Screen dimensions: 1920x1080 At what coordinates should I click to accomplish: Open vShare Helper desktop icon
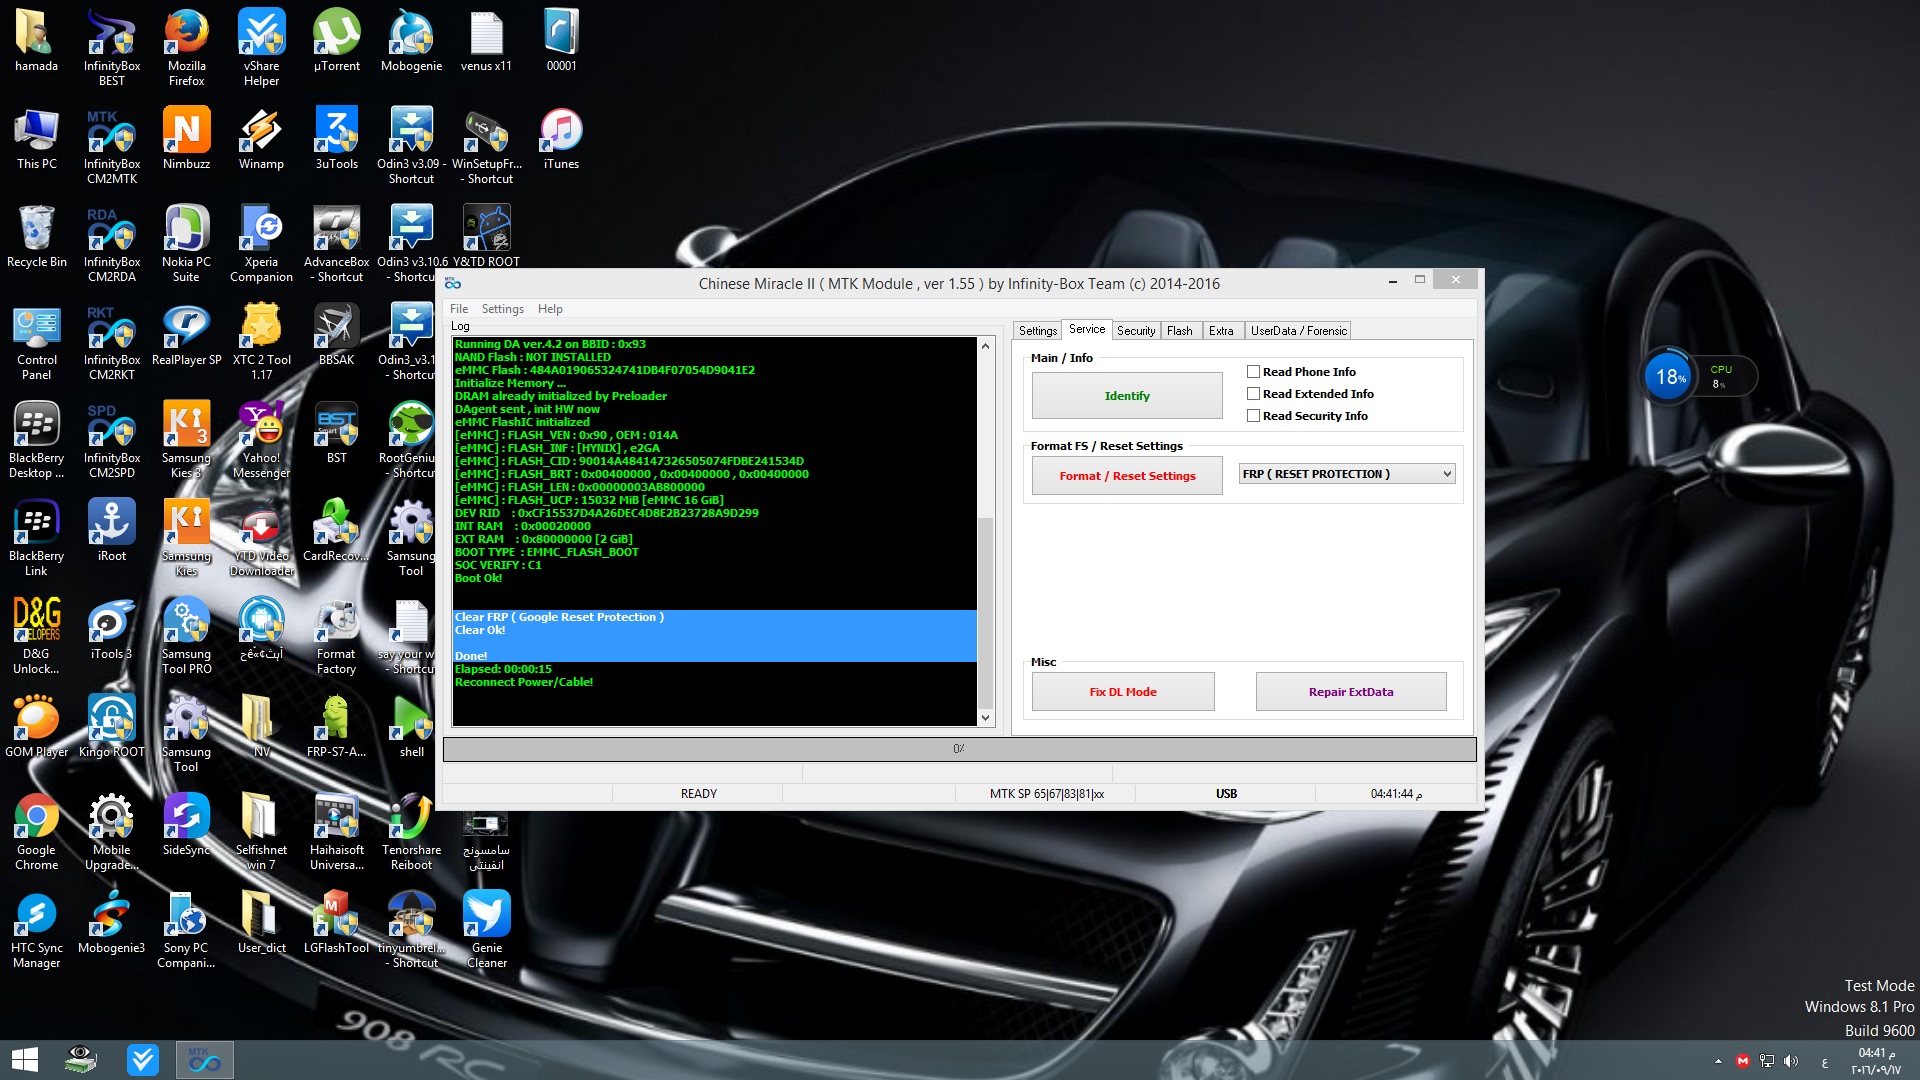click(x=261, y=47)
